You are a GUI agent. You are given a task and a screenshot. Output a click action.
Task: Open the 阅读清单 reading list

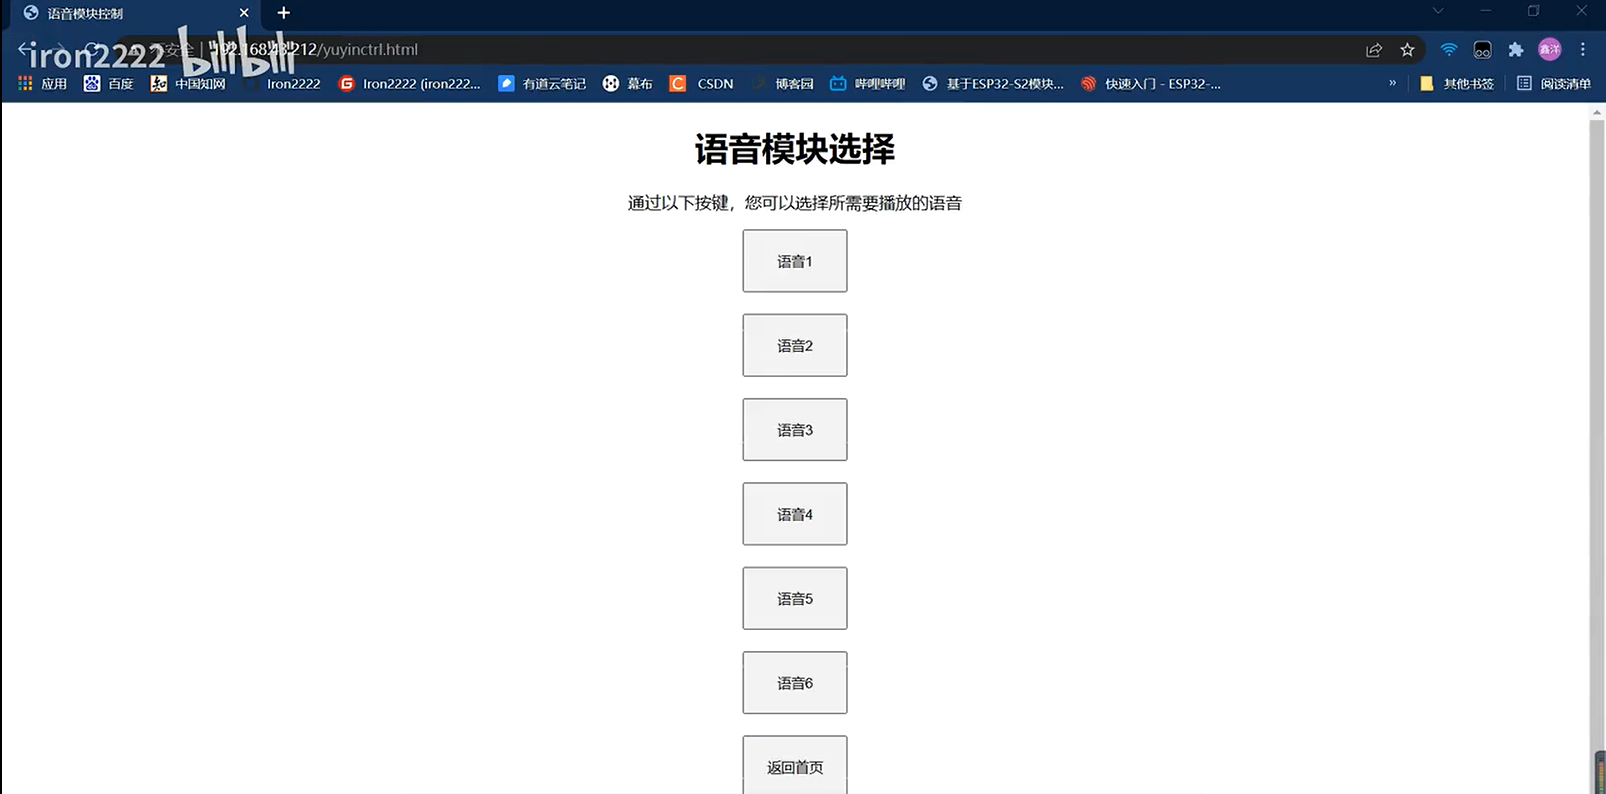coord(1554,84)
